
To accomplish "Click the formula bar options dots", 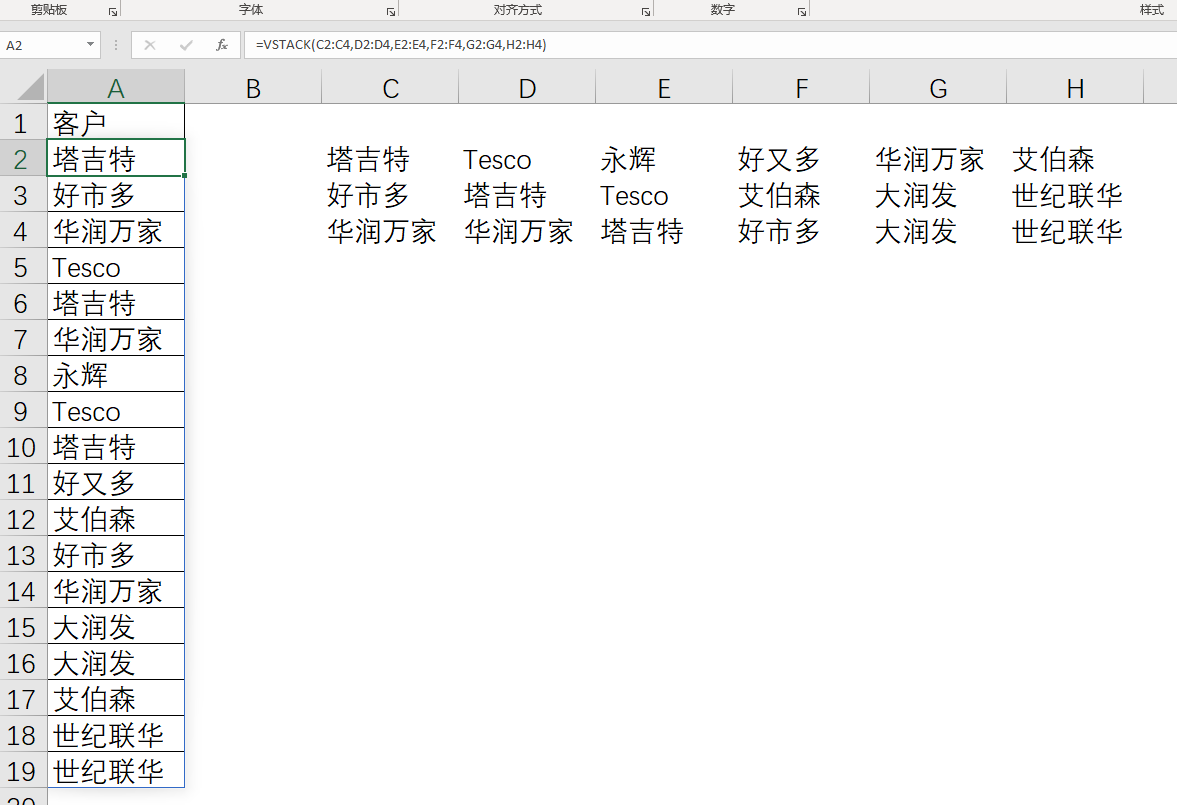I will [116, 45].
